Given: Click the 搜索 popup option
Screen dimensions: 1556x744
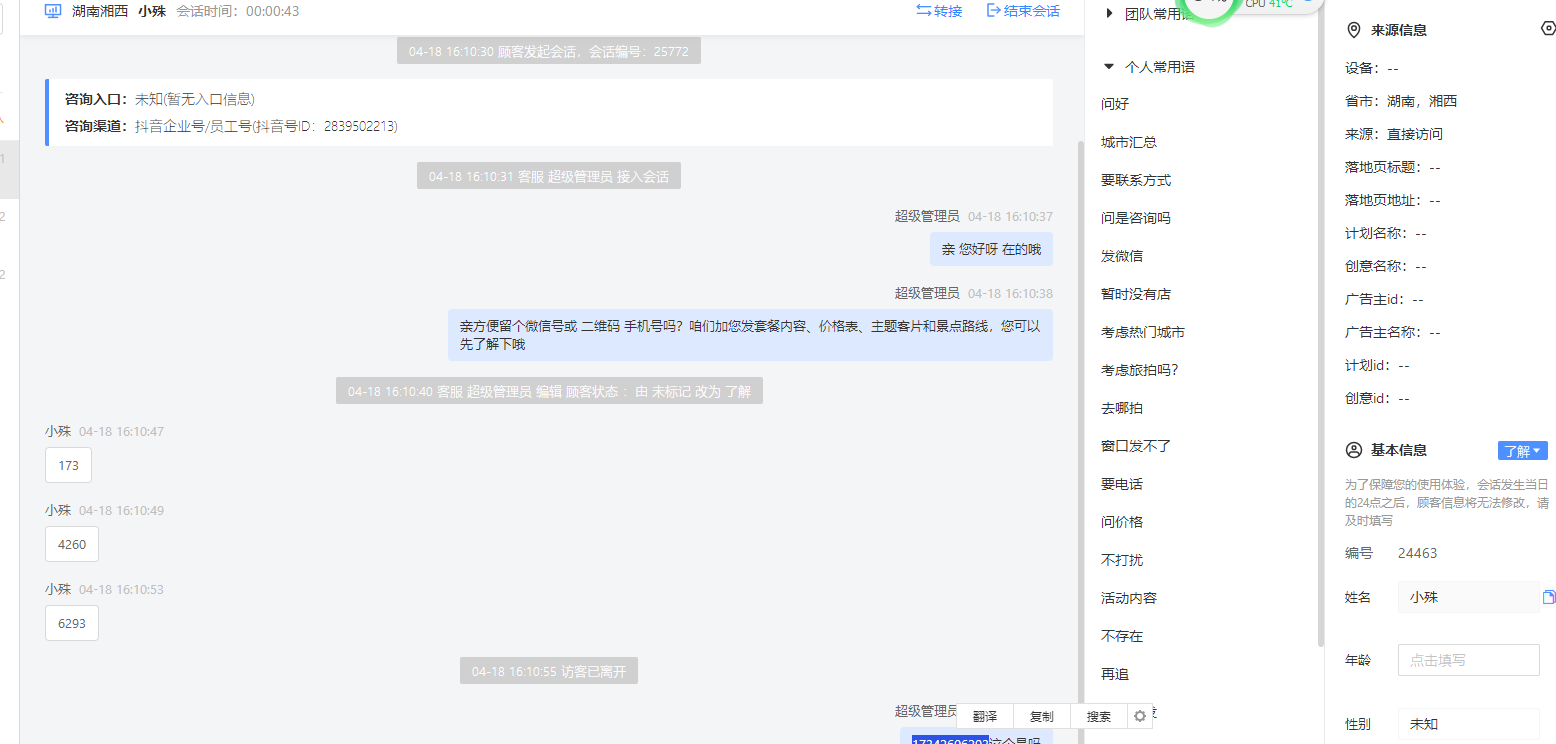Looking at the screenshot, I should 1099,717.
